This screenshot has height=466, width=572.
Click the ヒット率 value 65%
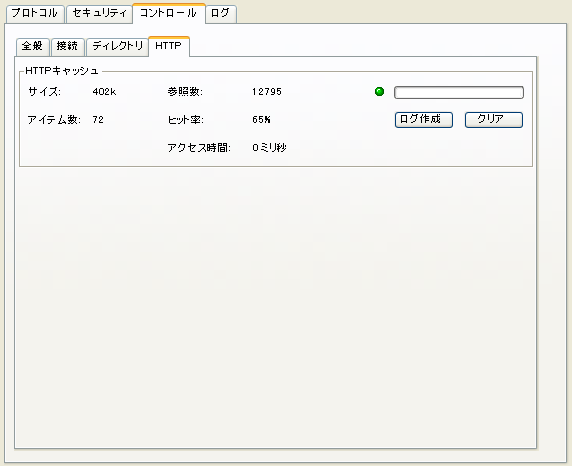261,120
